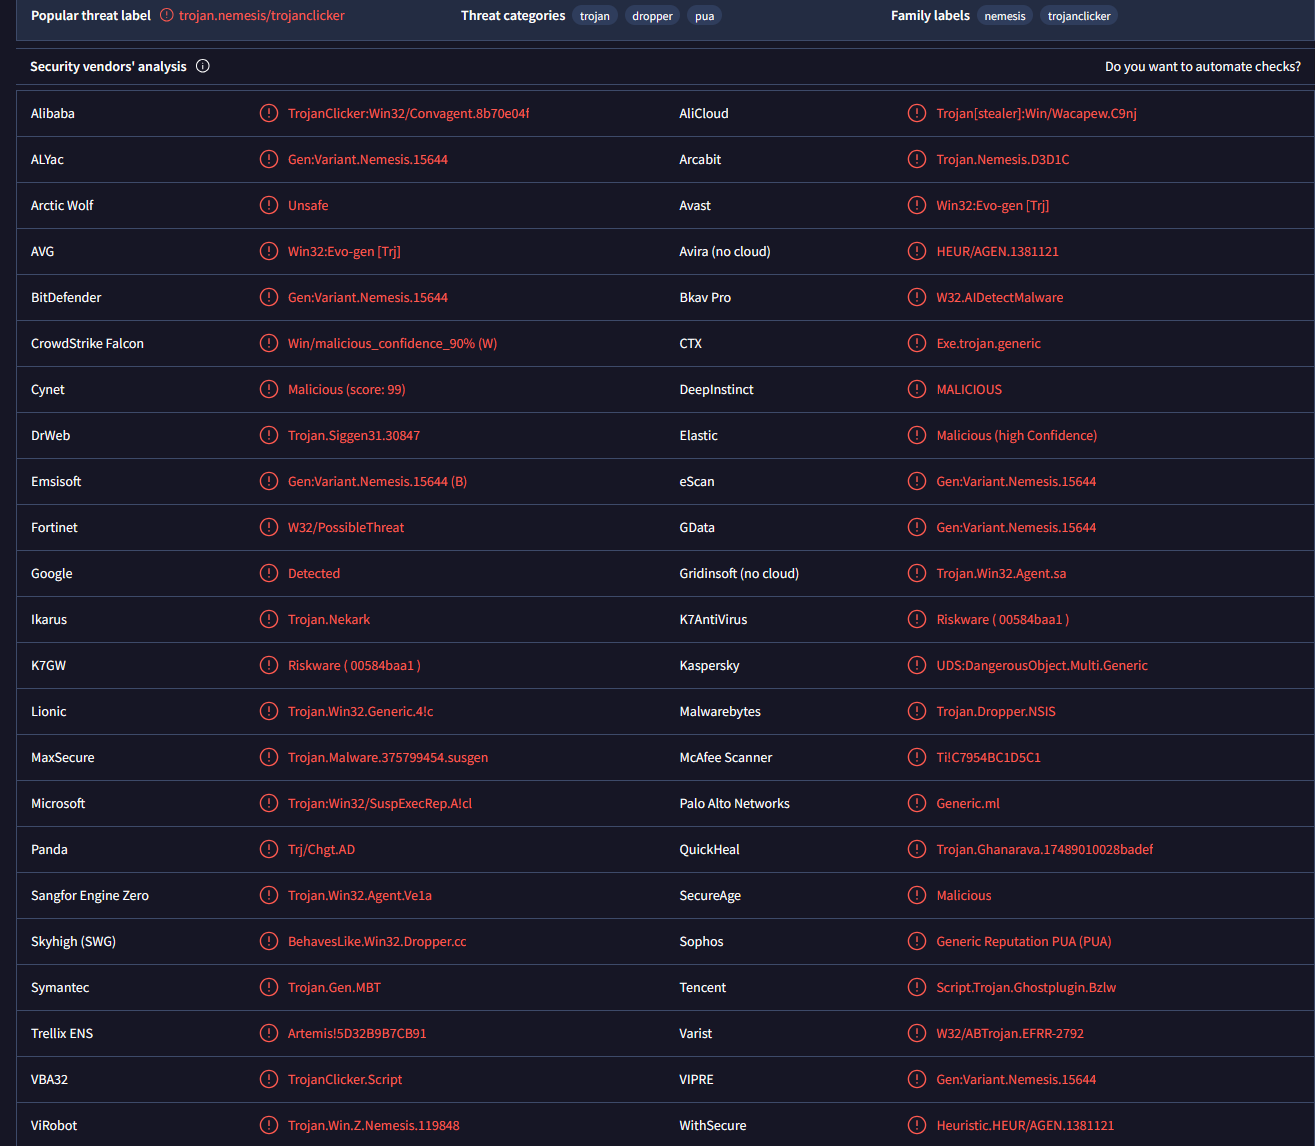Click 'Malicious (score: 99)' Cynet result
The width and height of the screenshot is (1315, 1146).
coord(347,389)
